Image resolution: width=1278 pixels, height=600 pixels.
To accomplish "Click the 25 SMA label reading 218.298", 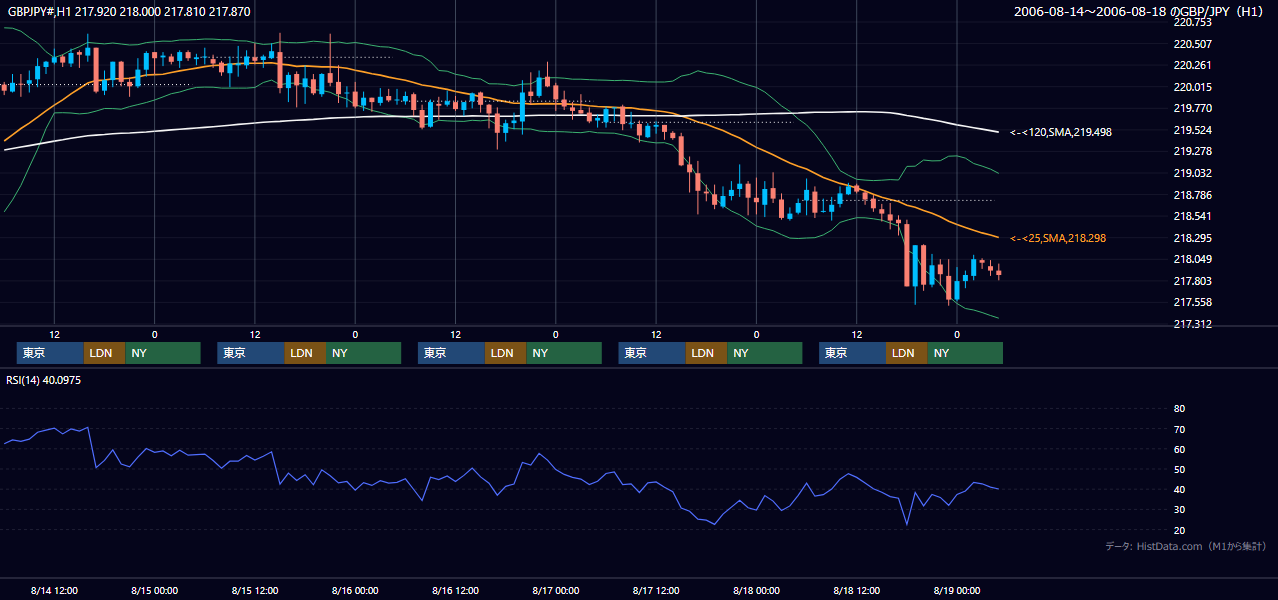I will [1058, 238].
